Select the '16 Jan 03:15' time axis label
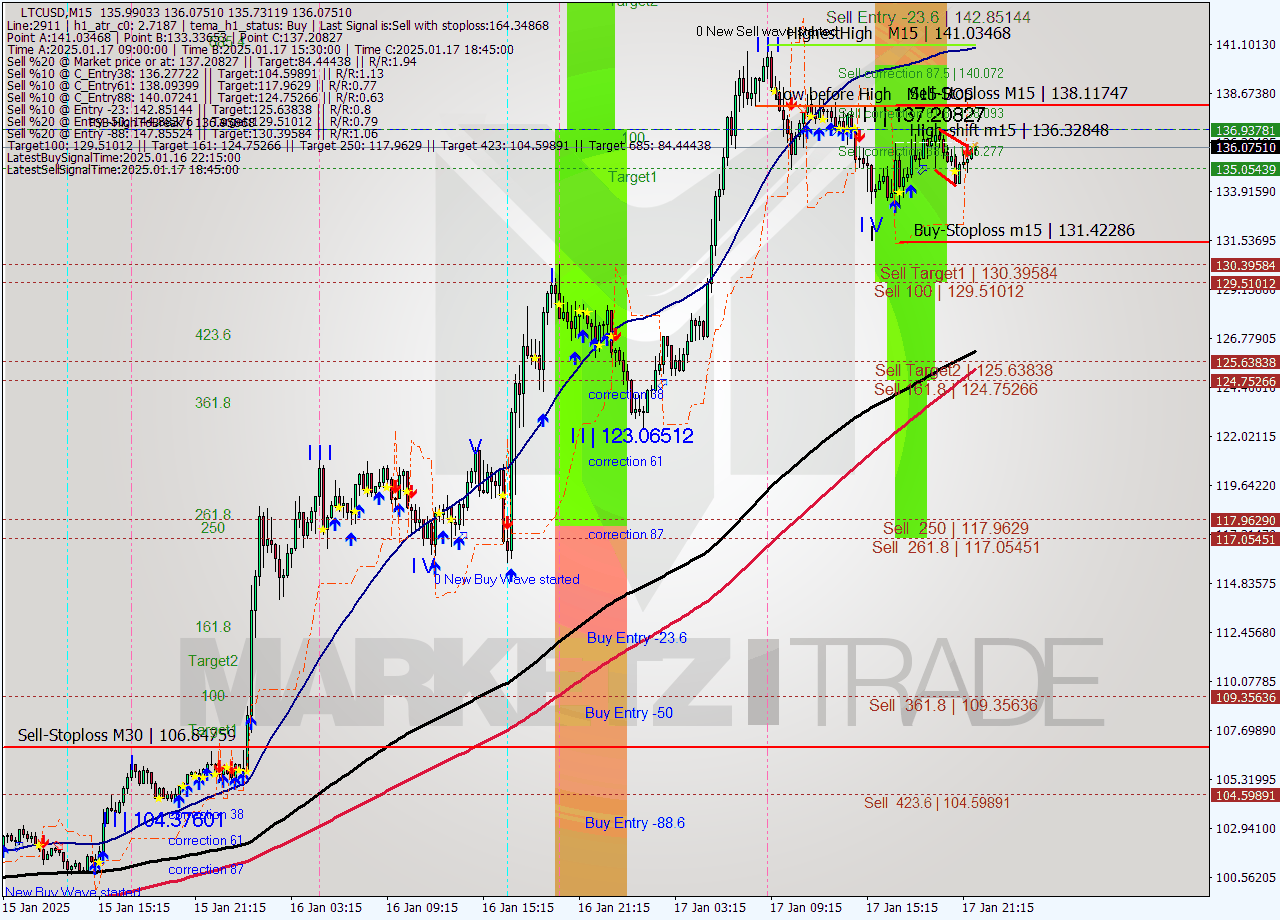Viewport: 1280px width, 920px height. click(x=326, y=907)
